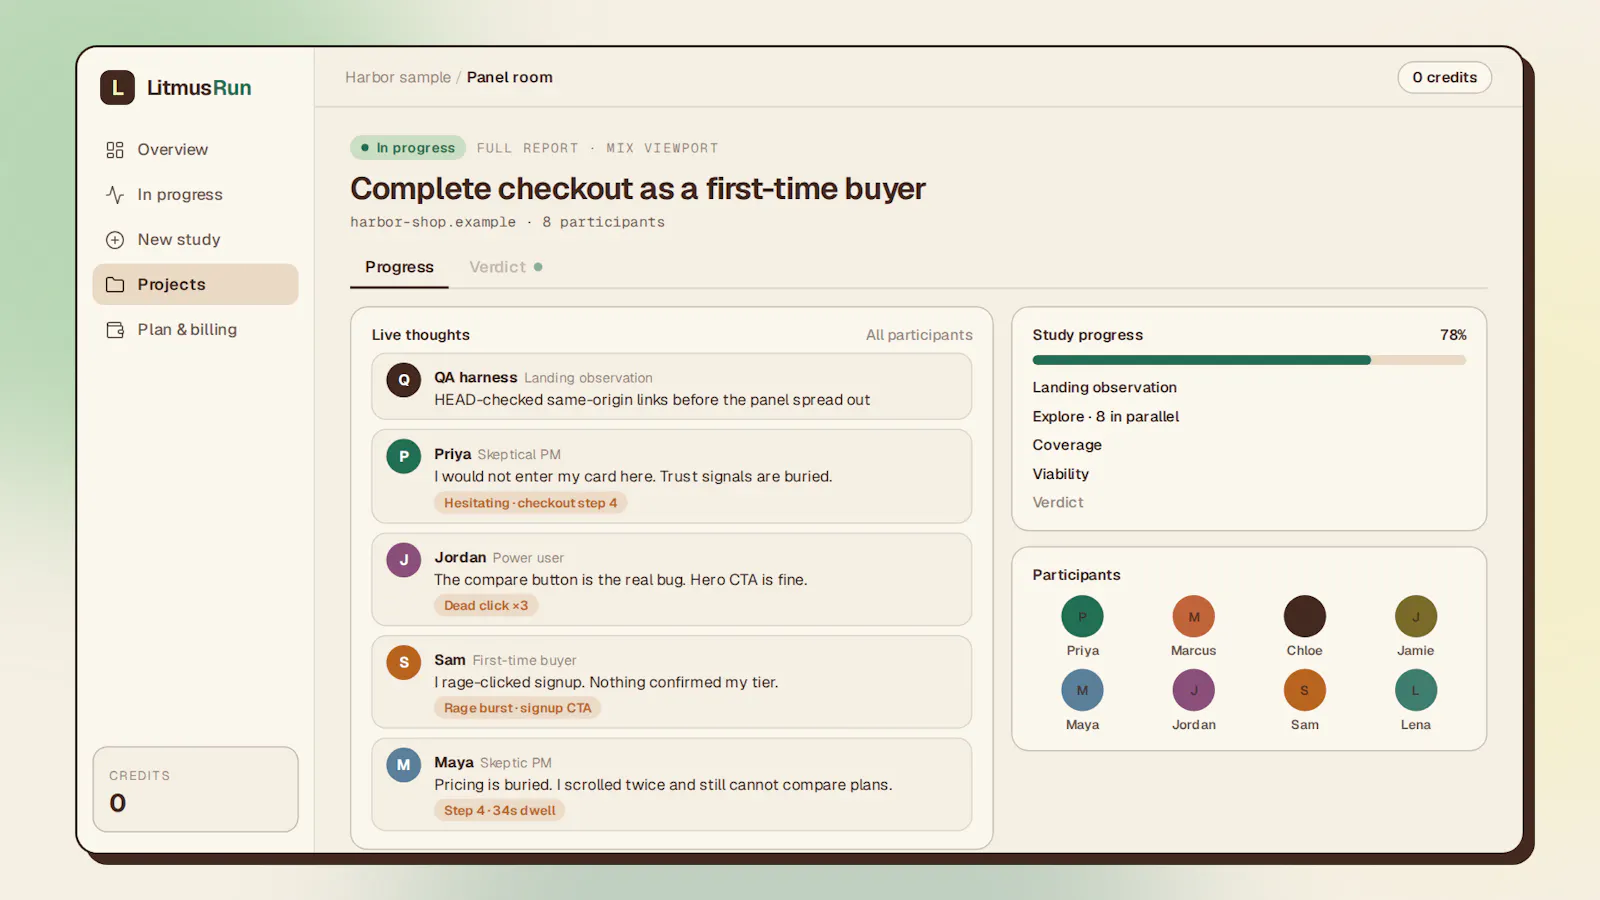Select participant Jamie
Viewport: 1600px width, 900px height.
tap(1415, 626)
